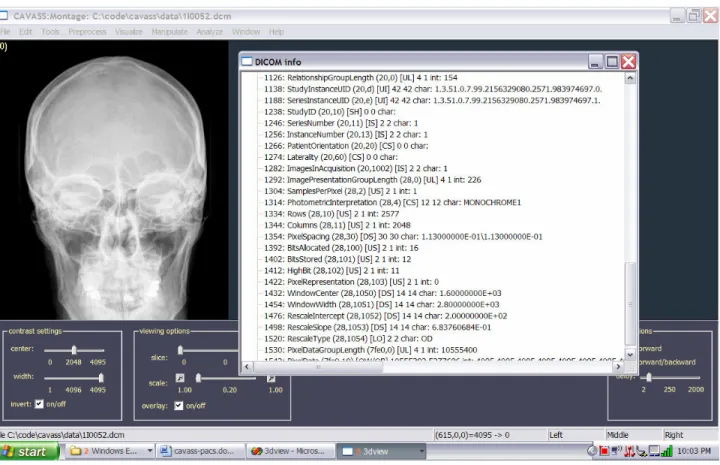Screen dimensions: 720x465
Task: Open the Visualize menu
Action: coord(129,32)
